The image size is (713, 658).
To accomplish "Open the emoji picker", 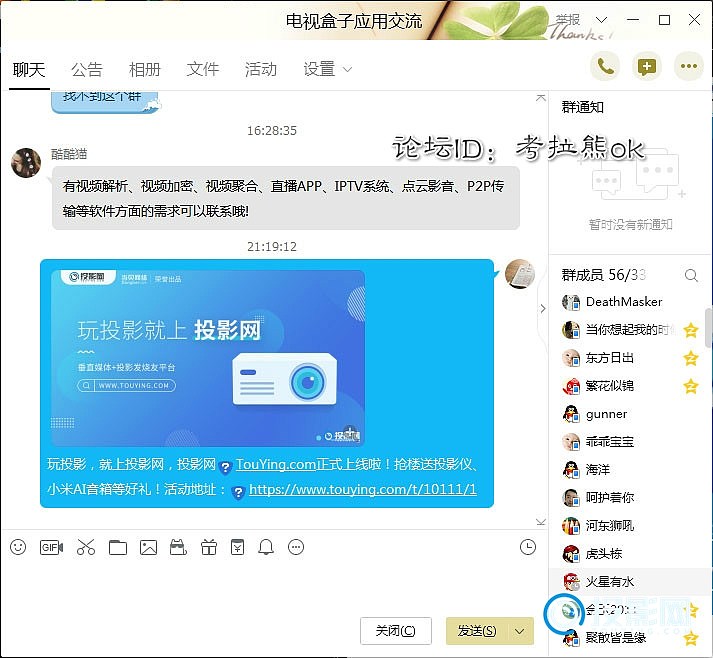I will pos(18,547).
